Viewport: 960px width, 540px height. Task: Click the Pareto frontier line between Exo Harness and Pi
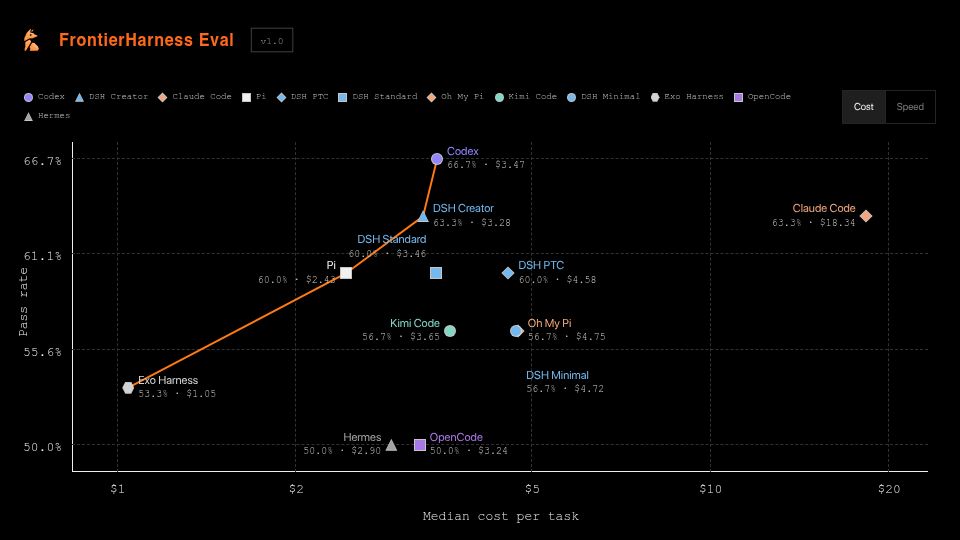237,331
